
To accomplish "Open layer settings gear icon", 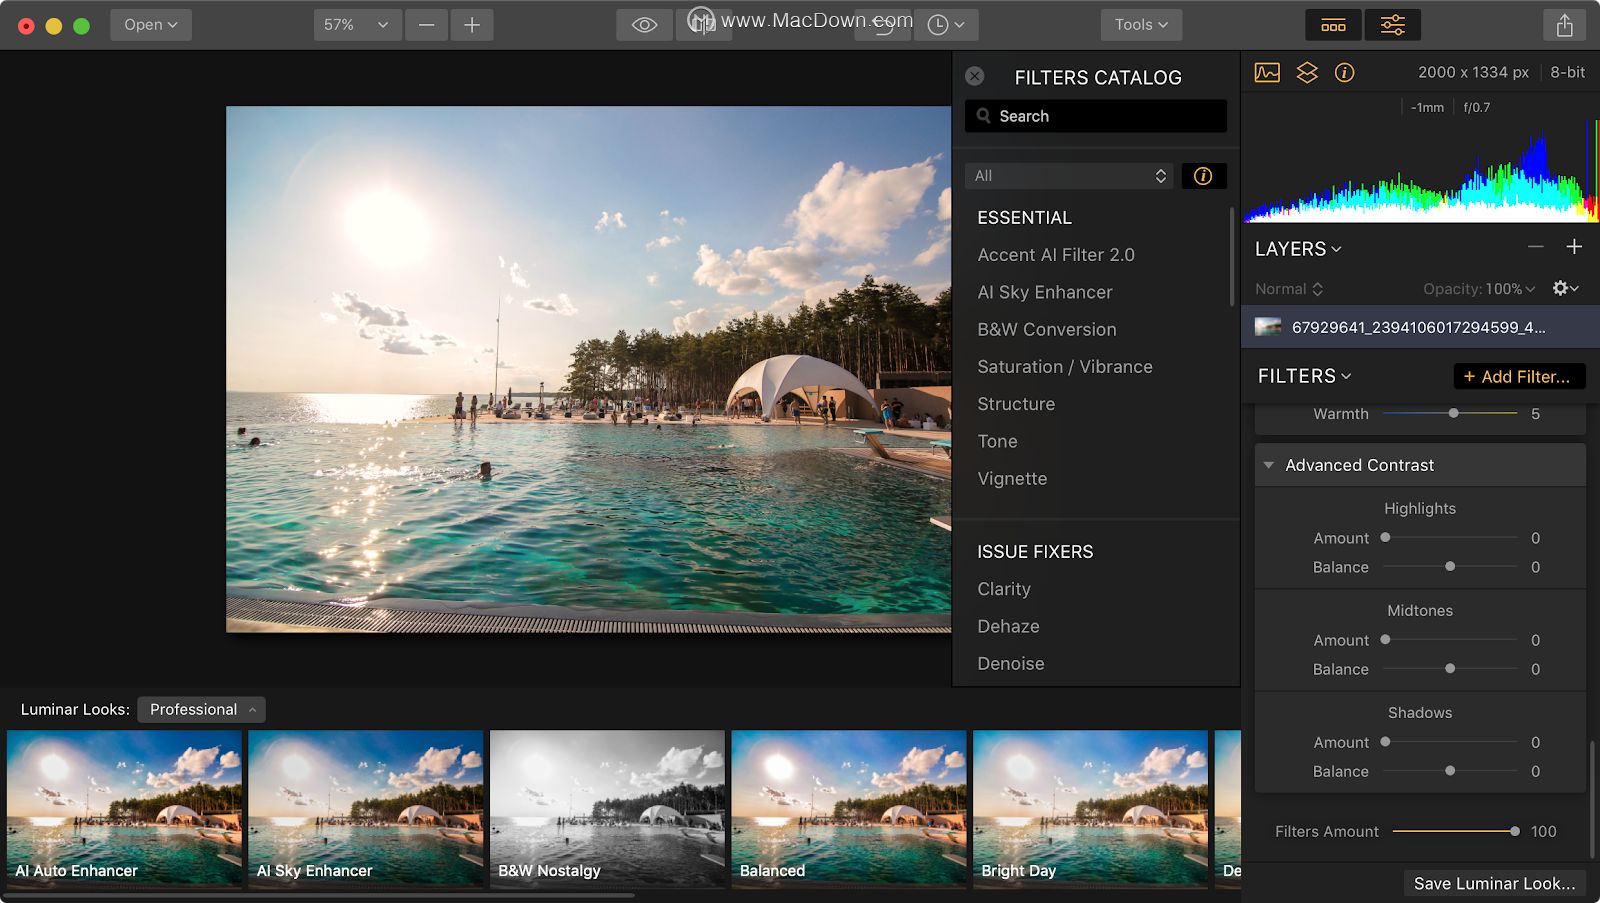I will [1564, 288].
